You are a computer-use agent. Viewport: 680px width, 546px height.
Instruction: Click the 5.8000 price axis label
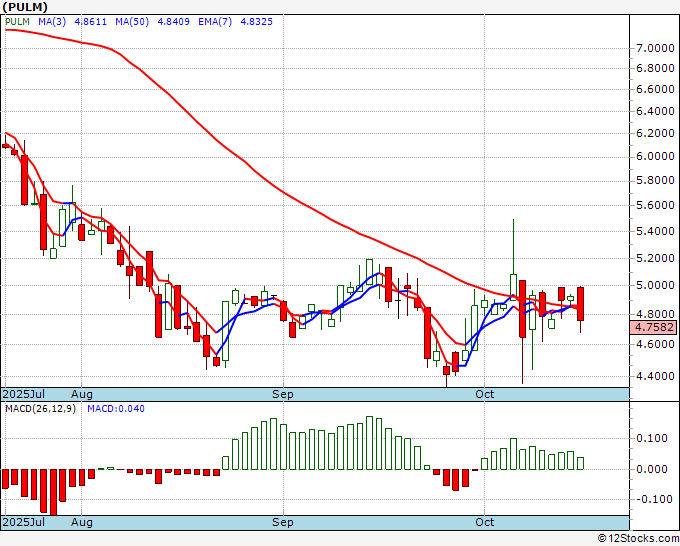point(655,180)
